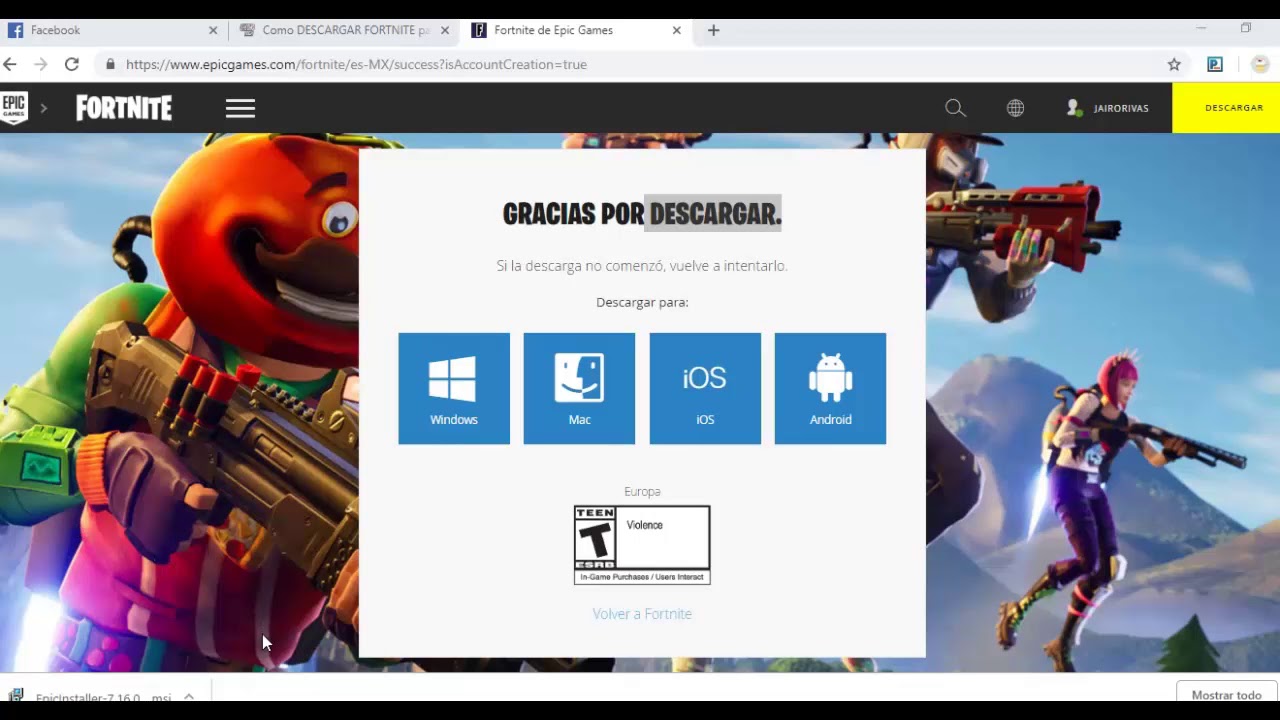Follow the Volver a Fortnite link
1280x720 pixels.
[x=642, y=614]
